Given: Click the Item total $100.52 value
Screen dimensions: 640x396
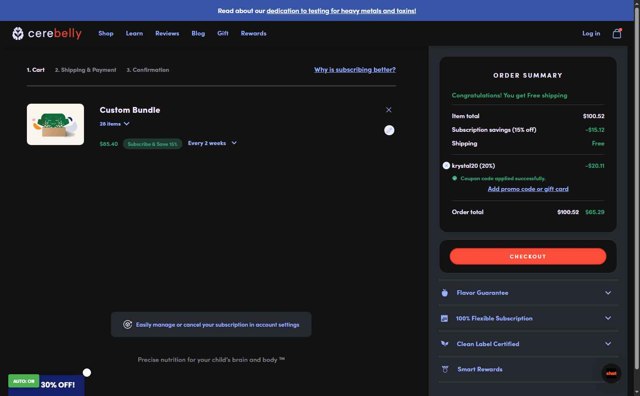Looking at the screenshot, I should coord(593,116).
